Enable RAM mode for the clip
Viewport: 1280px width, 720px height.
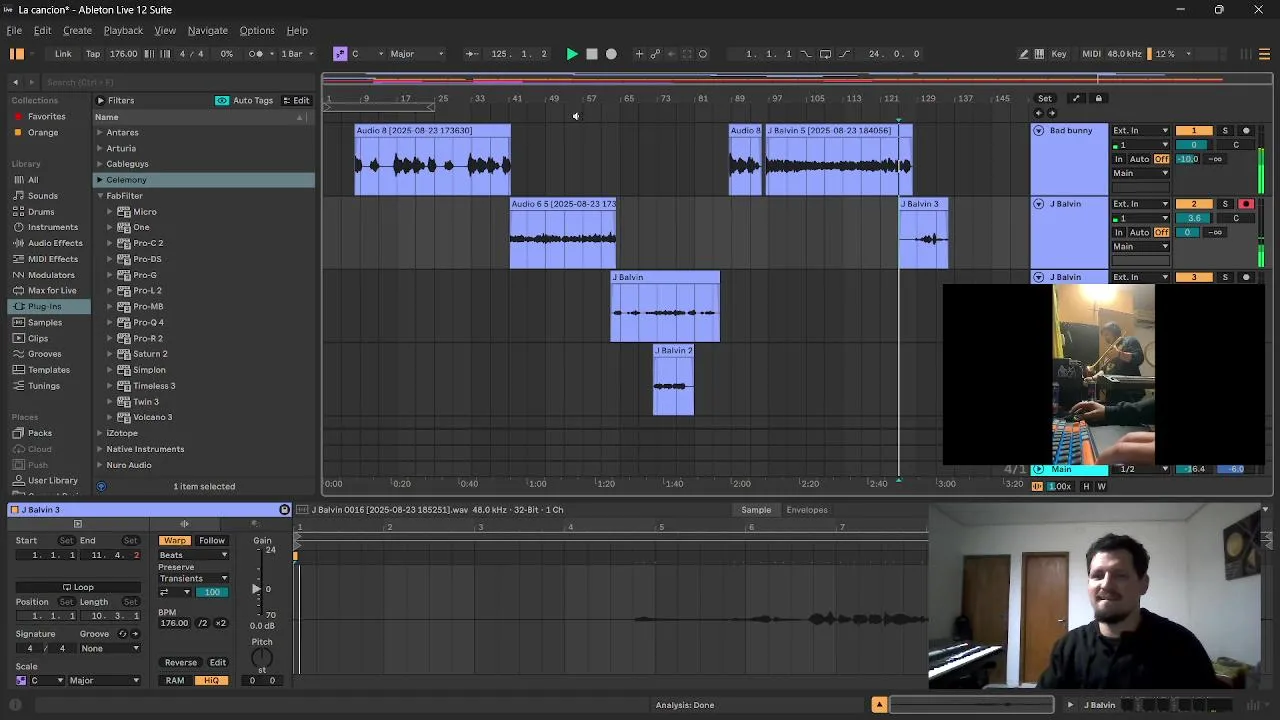click(x=175, y=680)
